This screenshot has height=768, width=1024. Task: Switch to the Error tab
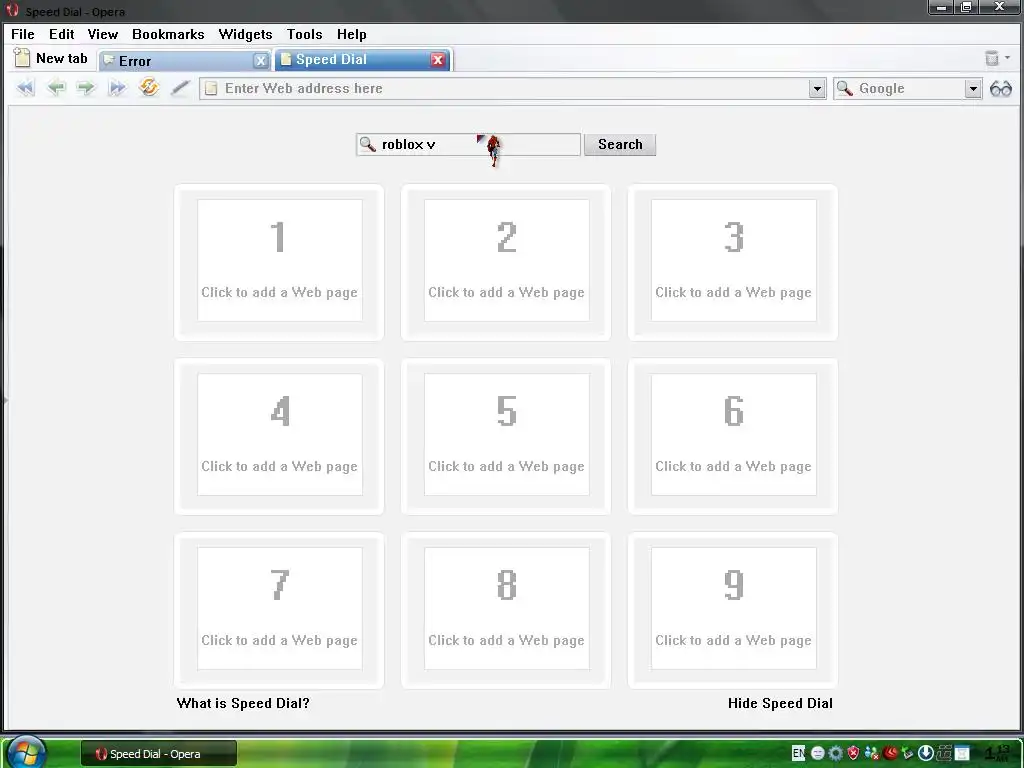tap(176, 61)
